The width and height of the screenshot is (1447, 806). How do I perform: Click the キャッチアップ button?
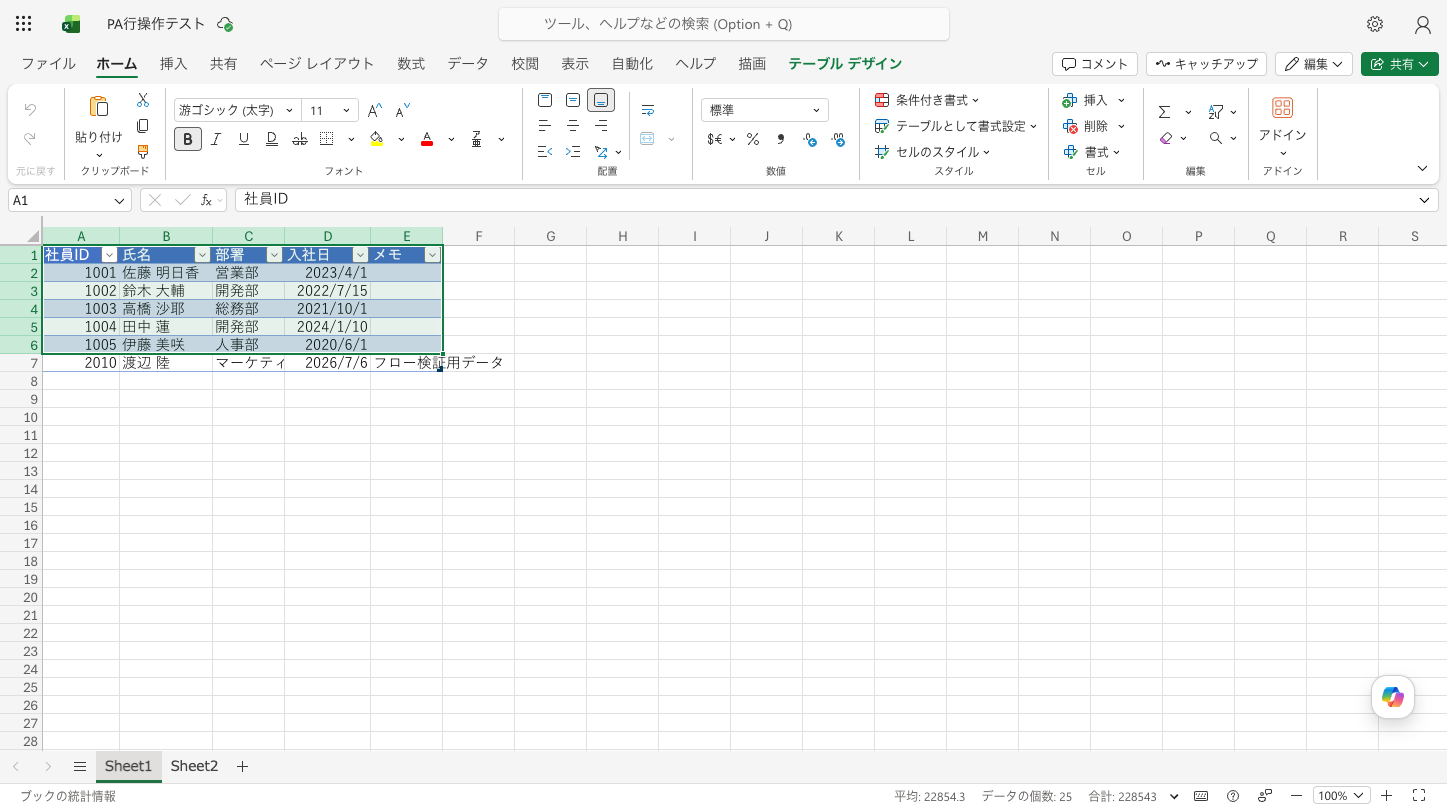click(x=1206, y=64)
